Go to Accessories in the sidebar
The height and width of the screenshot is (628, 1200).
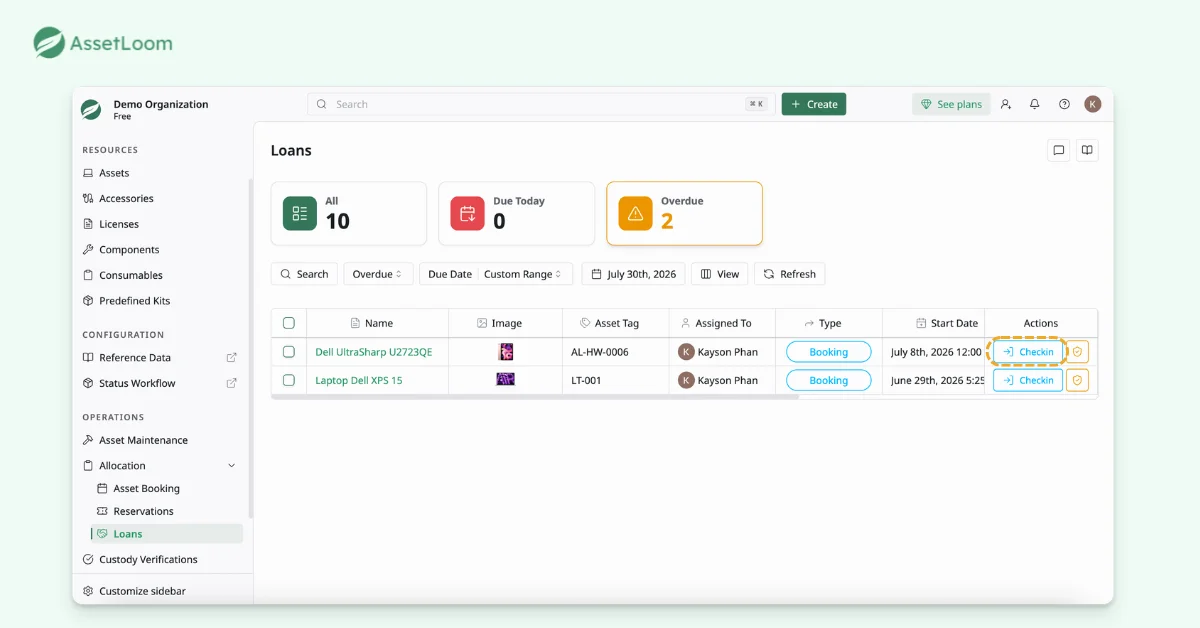126,199
